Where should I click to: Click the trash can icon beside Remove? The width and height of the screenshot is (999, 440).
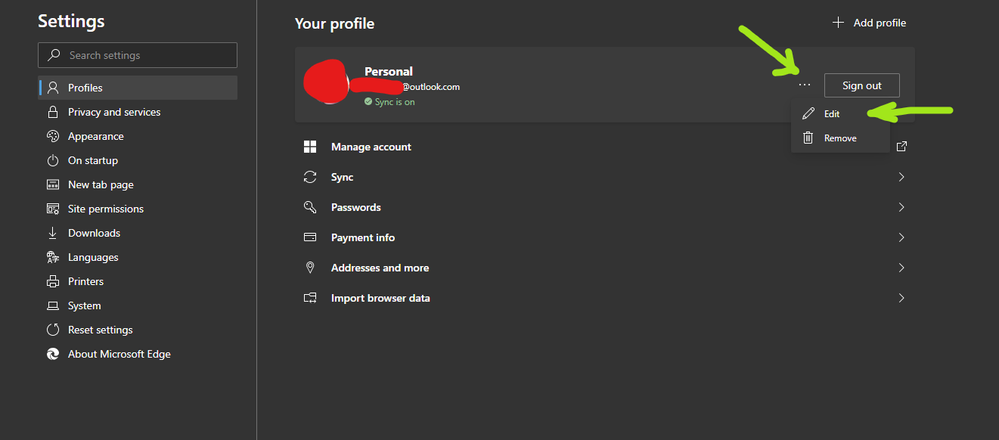click(808, 138)
